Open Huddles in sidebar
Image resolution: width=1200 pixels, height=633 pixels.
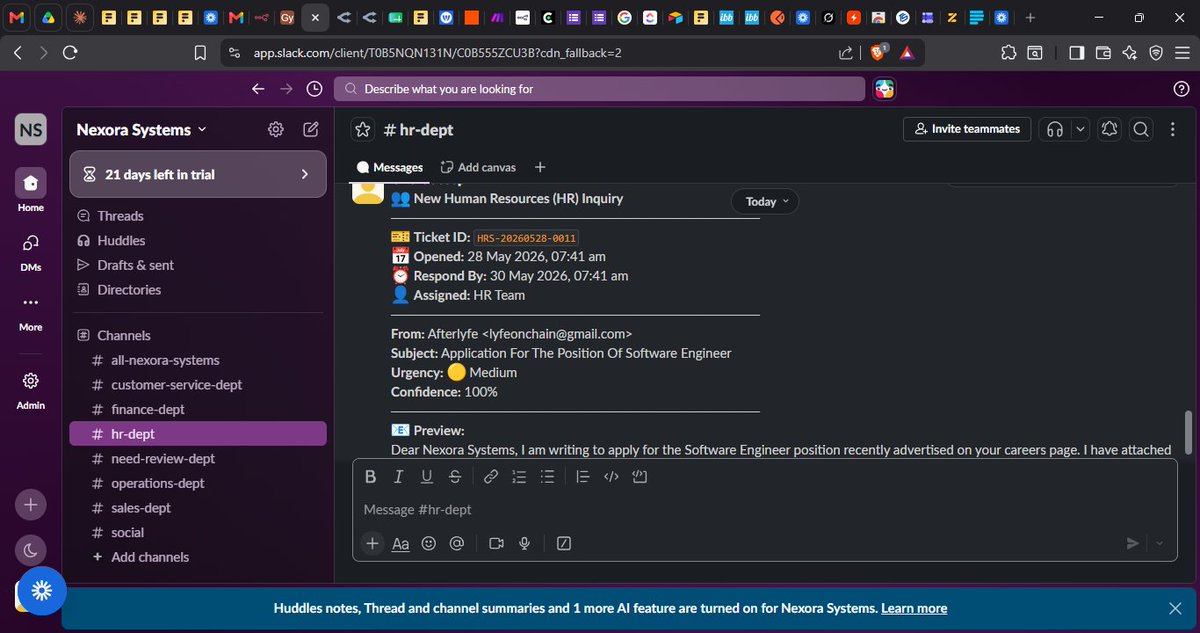pyautogui.click(x=198, y=241)
